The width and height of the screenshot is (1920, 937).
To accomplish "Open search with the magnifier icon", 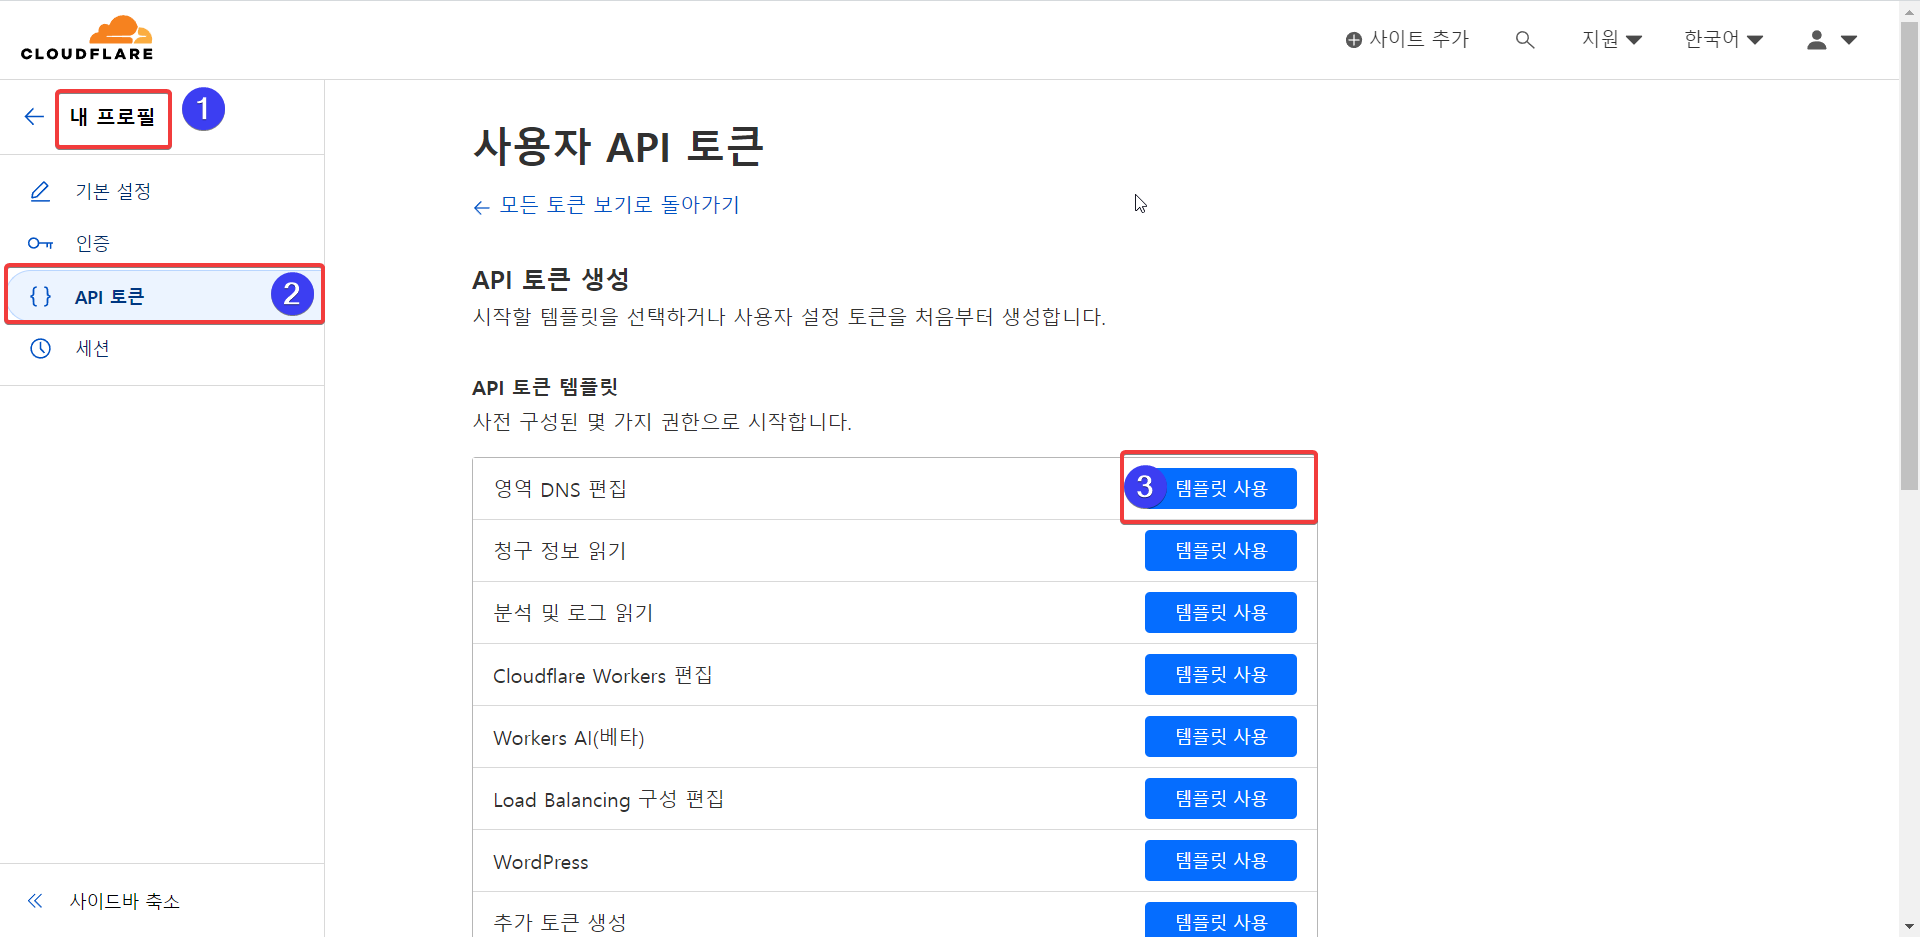I will click(x=1525, y=40).
